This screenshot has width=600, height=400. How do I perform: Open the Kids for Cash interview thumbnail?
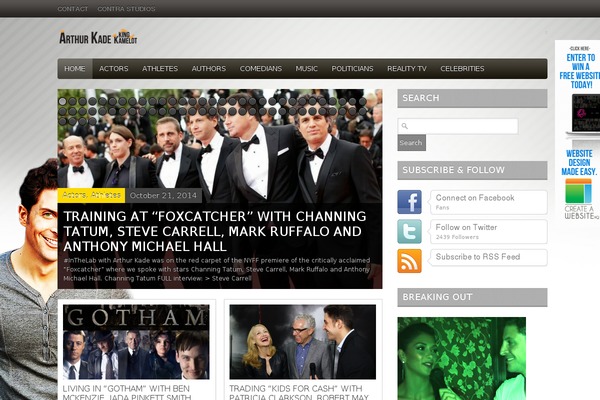point(303,342)
